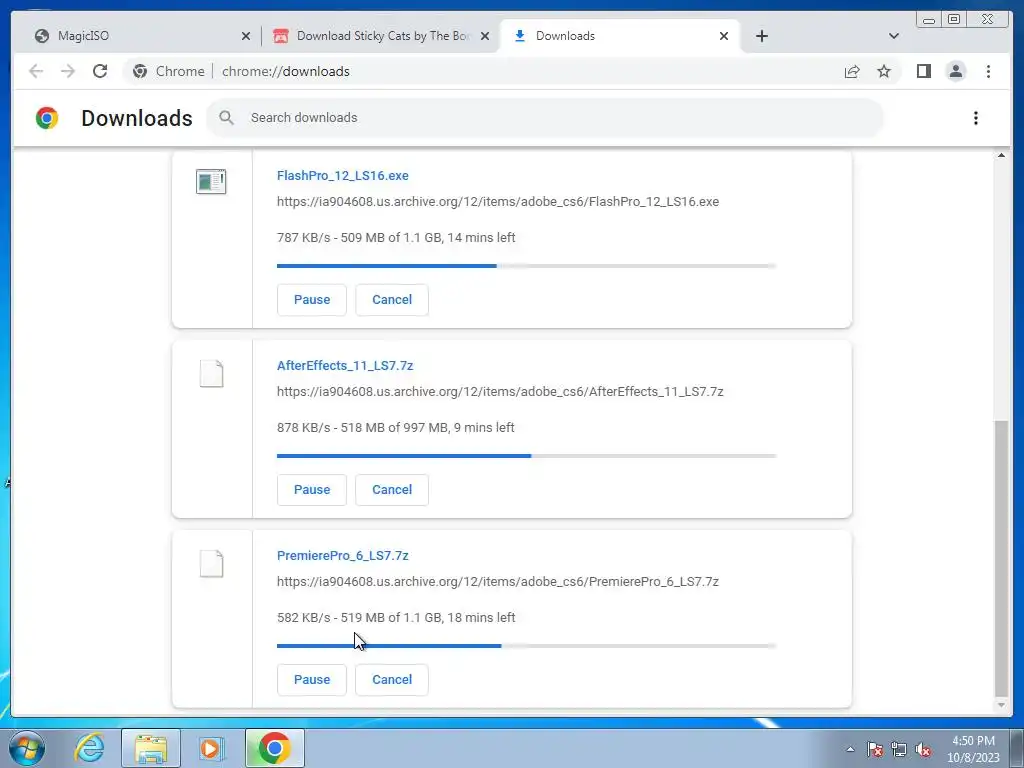1024x768 pixels.
Task: Open Chrome's three-dot main menu
Action: 988,71
